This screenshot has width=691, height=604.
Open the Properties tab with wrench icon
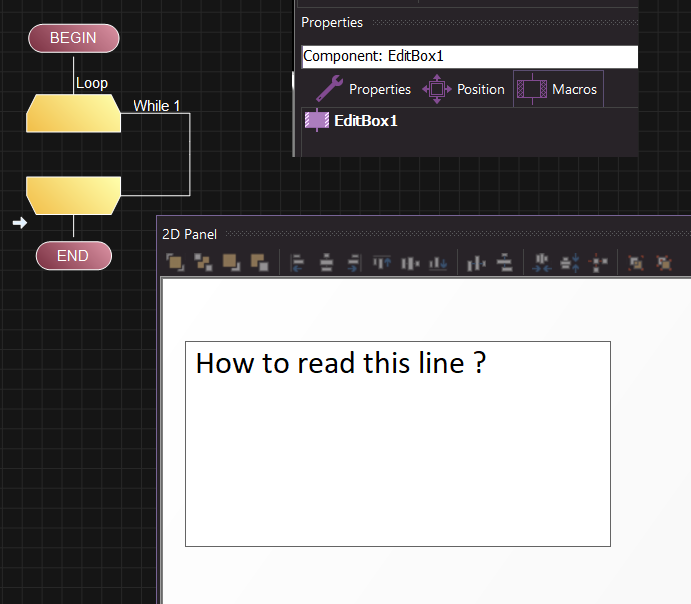pyautogui.click(x=364, y=89)
